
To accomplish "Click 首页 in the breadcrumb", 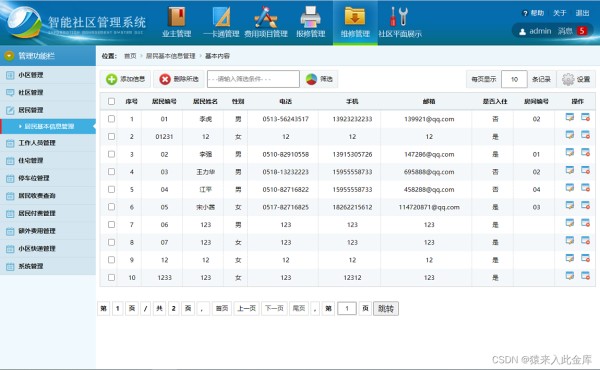I will tap(130, 56).
